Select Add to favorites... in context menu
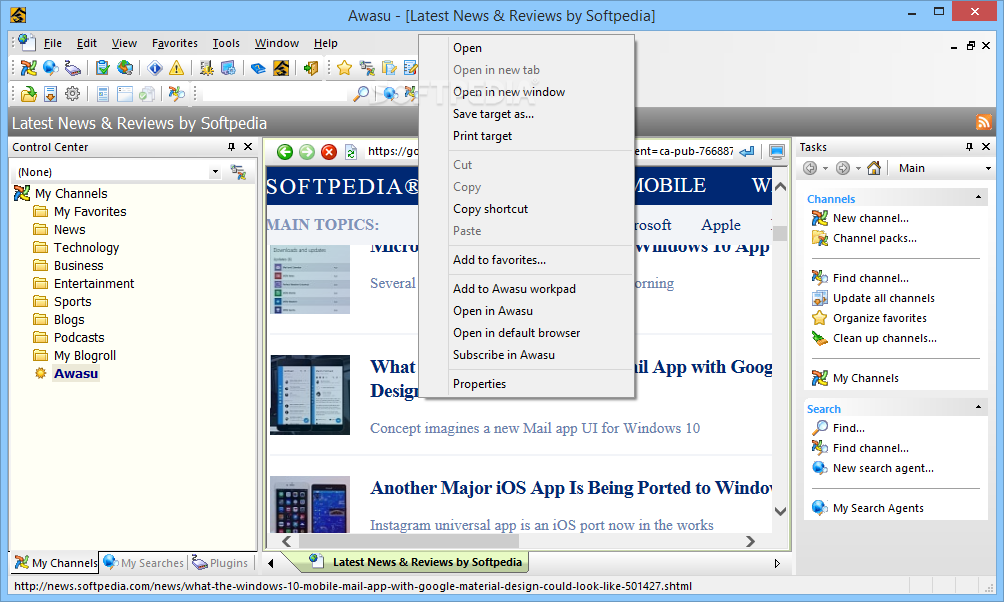Screen dimensions: 1004x602 (499, 260)
